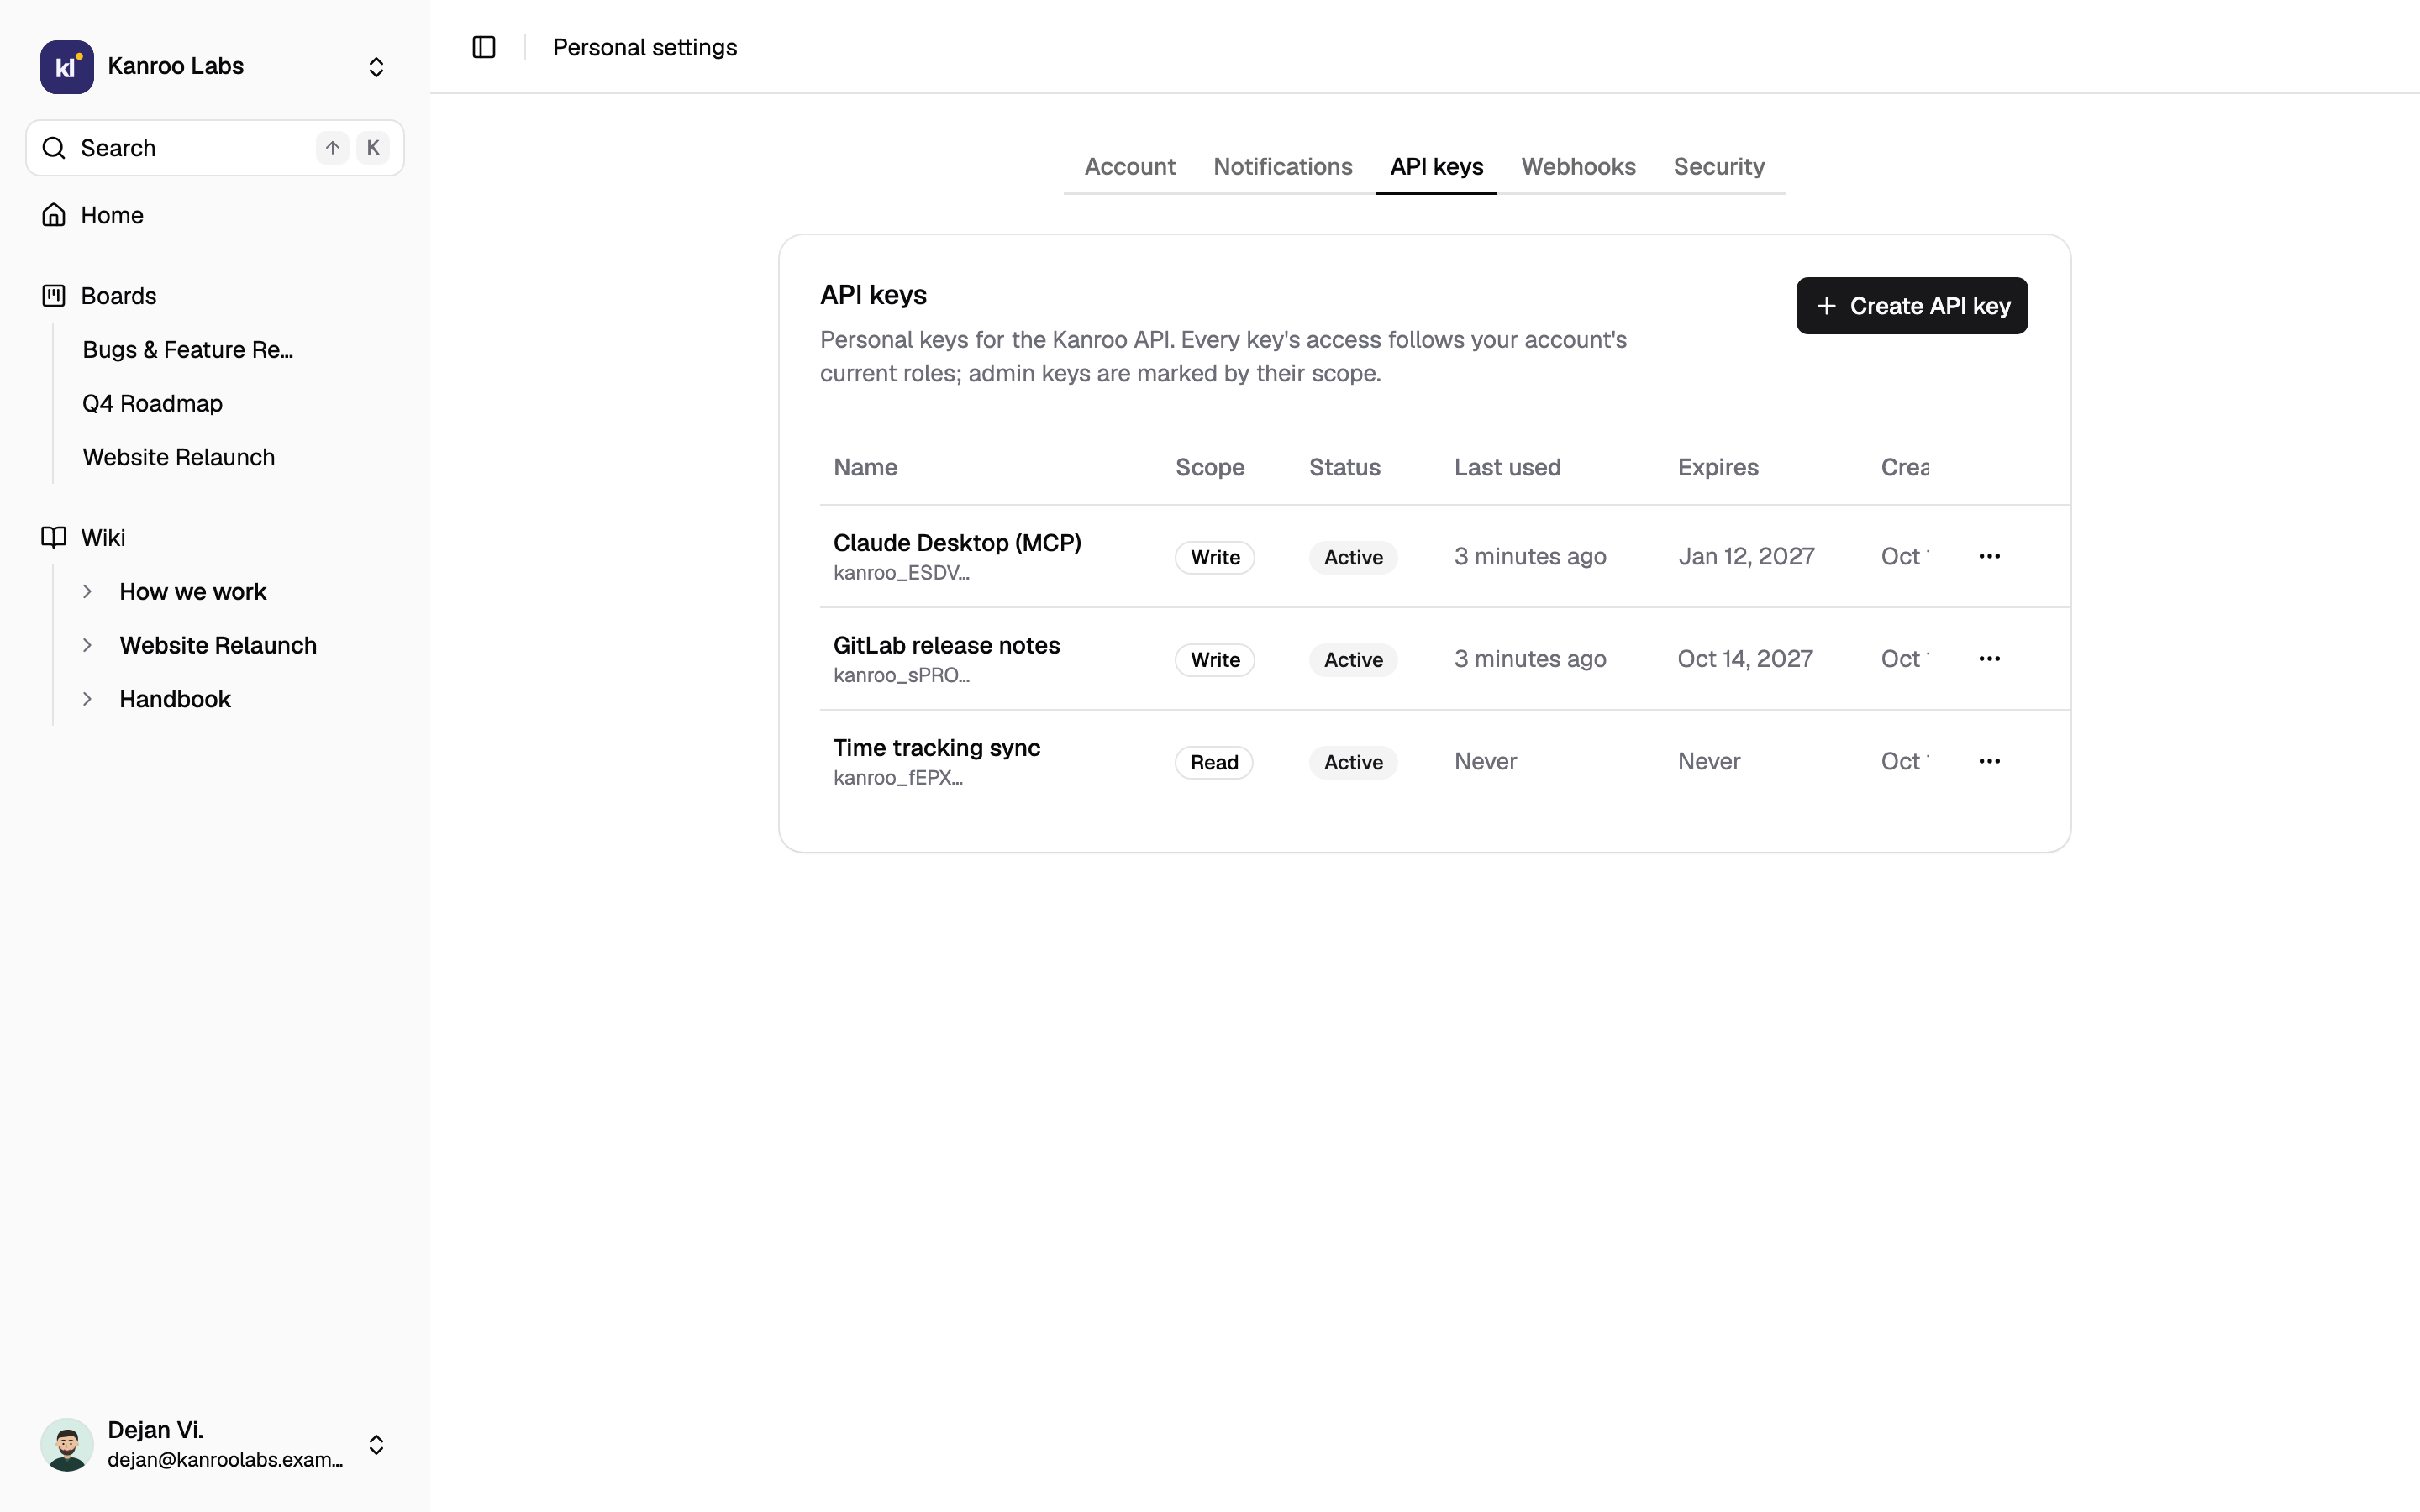Click the Write badge for GitLab release notes

(x=1215, y=660)
